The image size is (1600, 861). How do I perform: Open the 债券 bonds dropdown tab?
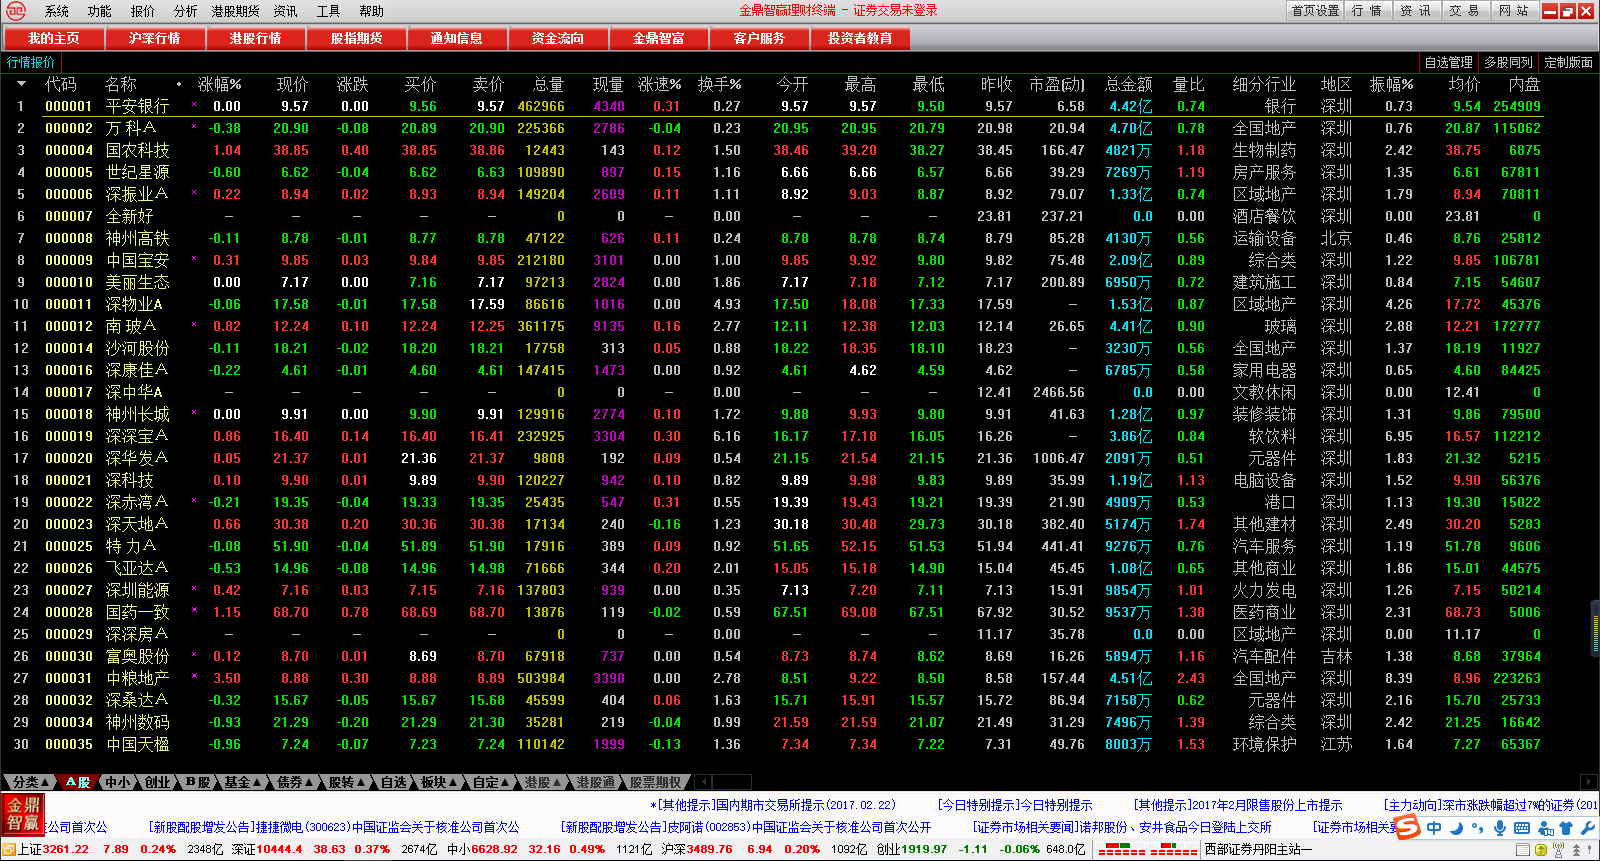293,782
